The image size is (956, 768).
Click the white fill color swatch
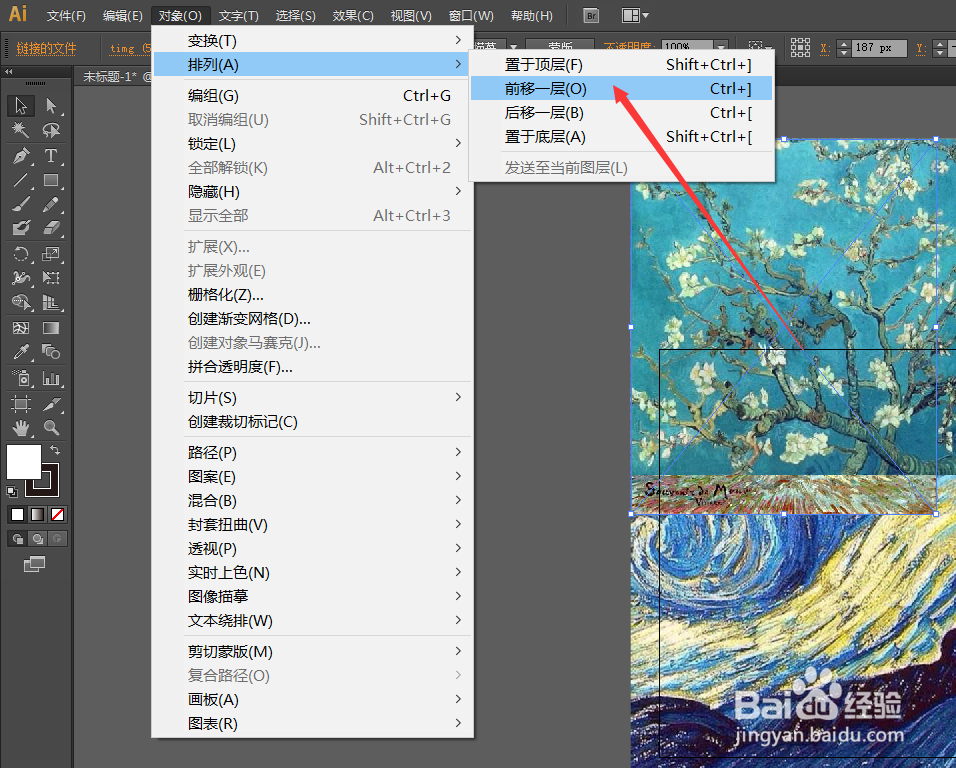24,462
